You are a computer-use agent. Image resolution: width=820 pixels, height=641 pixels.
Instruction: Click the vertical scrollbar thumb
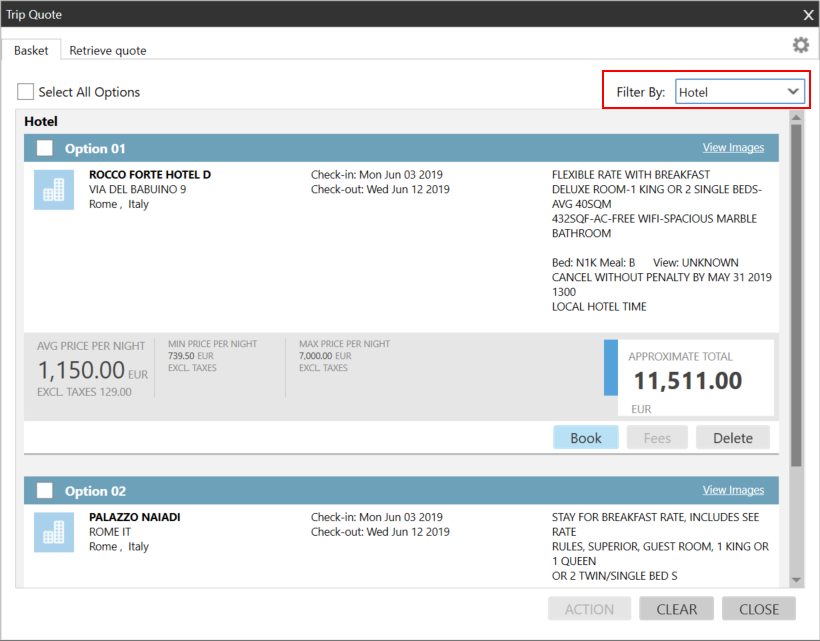point(796,295)
